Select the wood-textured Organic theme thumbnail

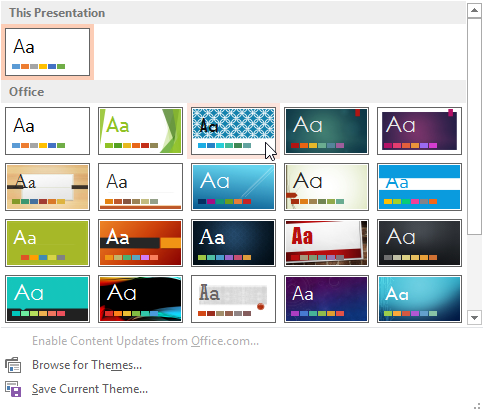47,187
